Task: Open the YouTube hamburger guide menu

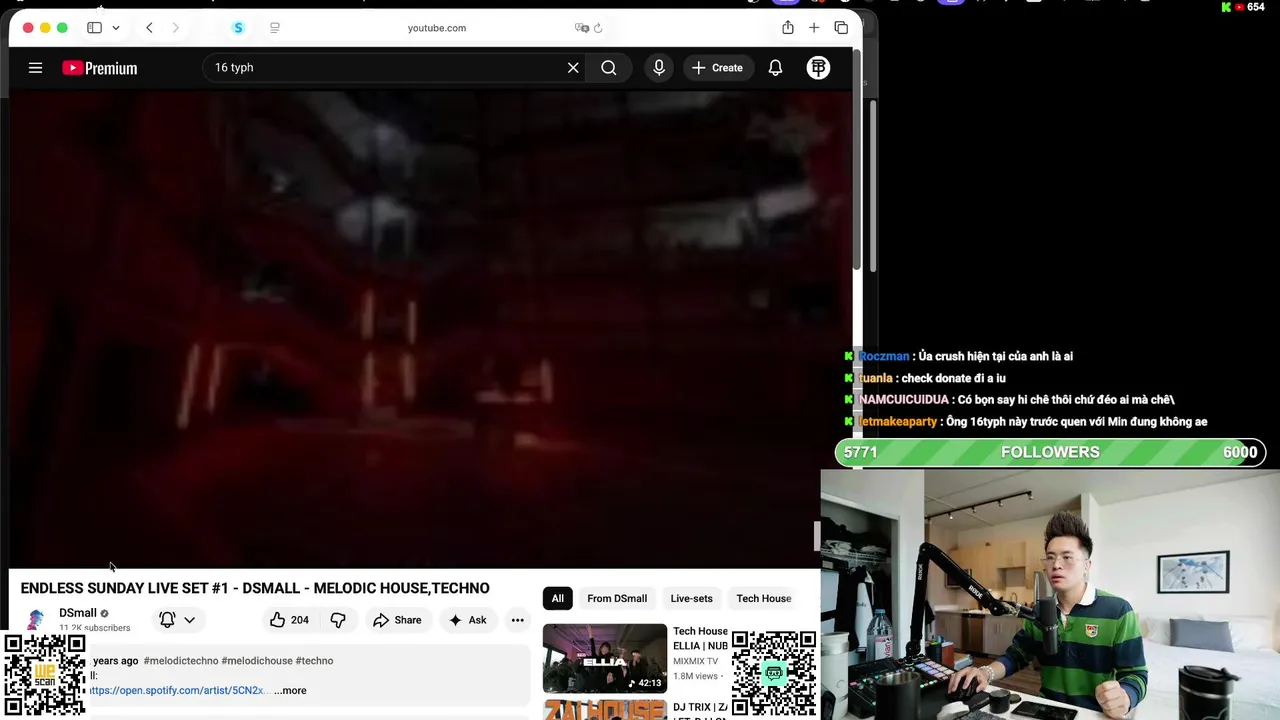Action: click(35, 68)
